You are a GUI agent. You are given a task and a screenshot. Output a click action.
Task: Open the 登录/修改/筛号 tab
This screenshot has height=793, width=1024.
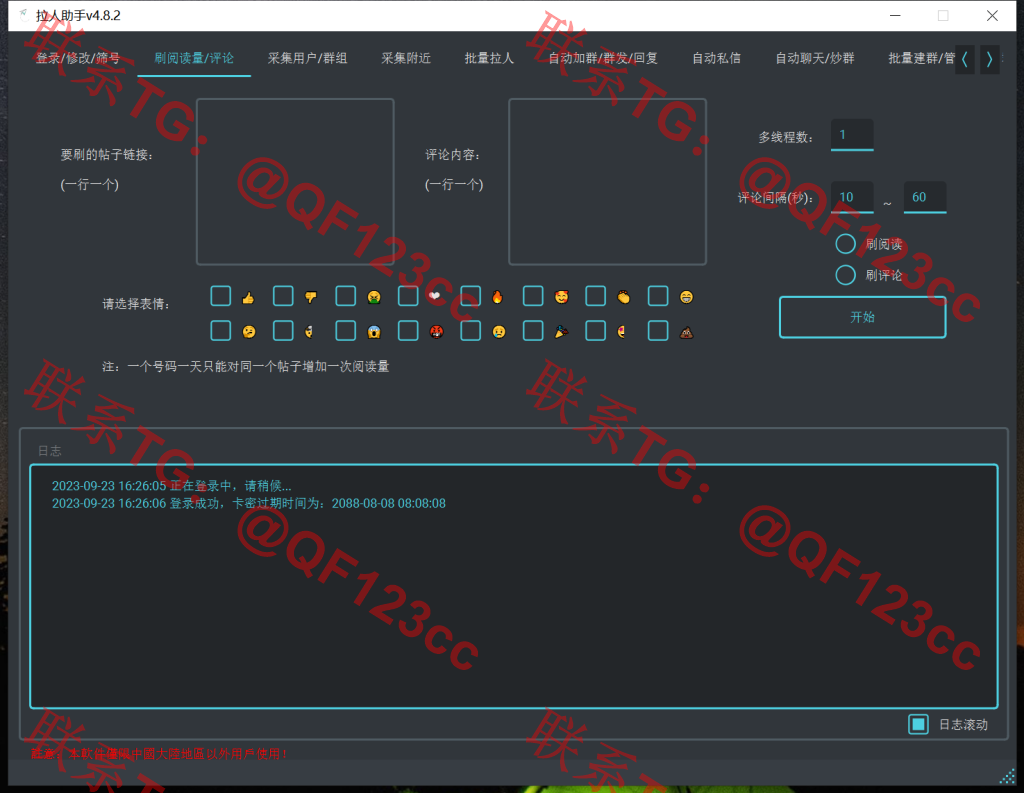coord(78,58)
